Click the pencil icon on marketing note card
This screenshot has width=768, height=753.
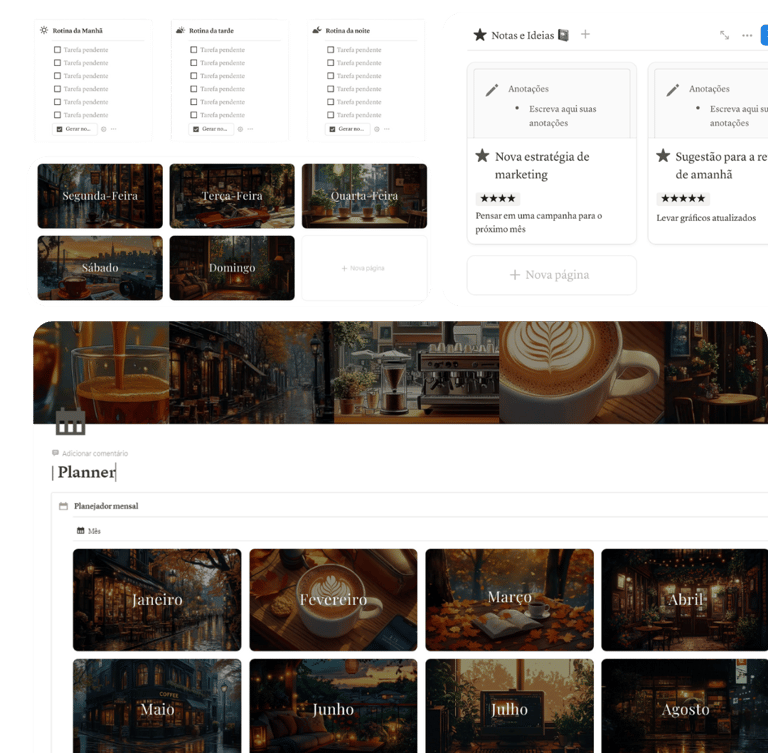click(492, 90)
